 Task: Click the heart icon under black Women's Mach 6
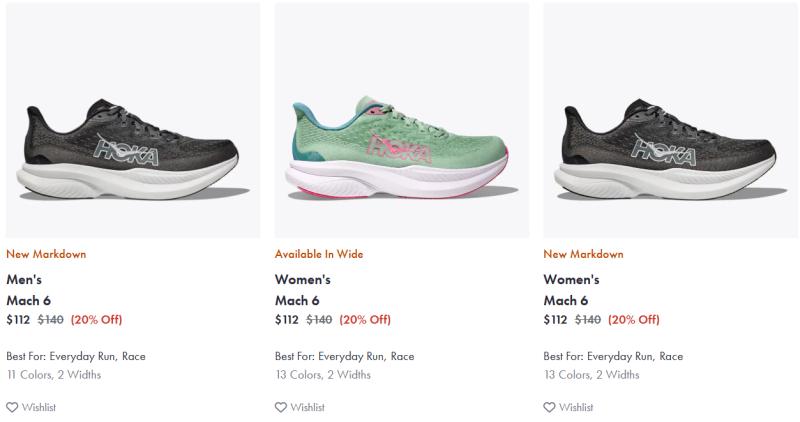549,407
